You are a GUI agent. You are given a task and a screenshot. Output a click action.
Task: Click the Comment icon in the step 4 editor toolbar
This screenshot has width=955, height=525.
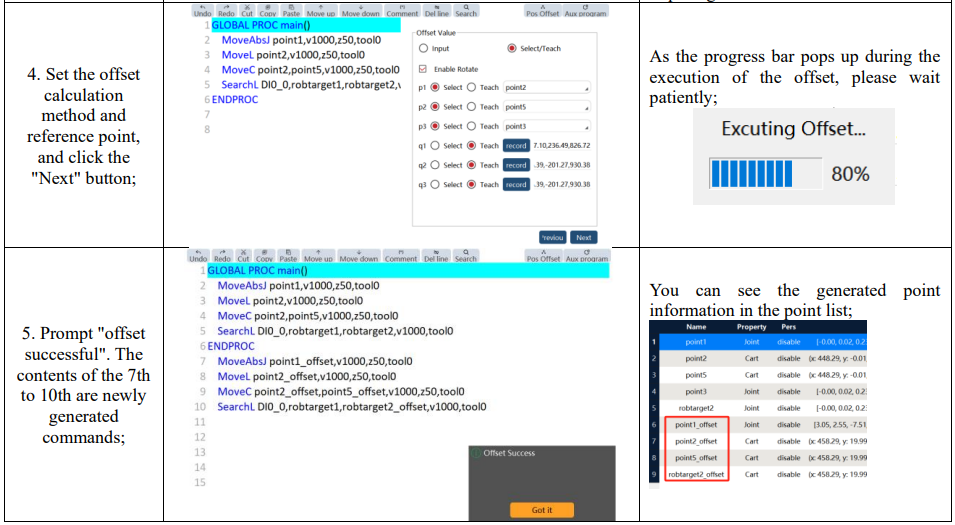(x=402, y=10)
